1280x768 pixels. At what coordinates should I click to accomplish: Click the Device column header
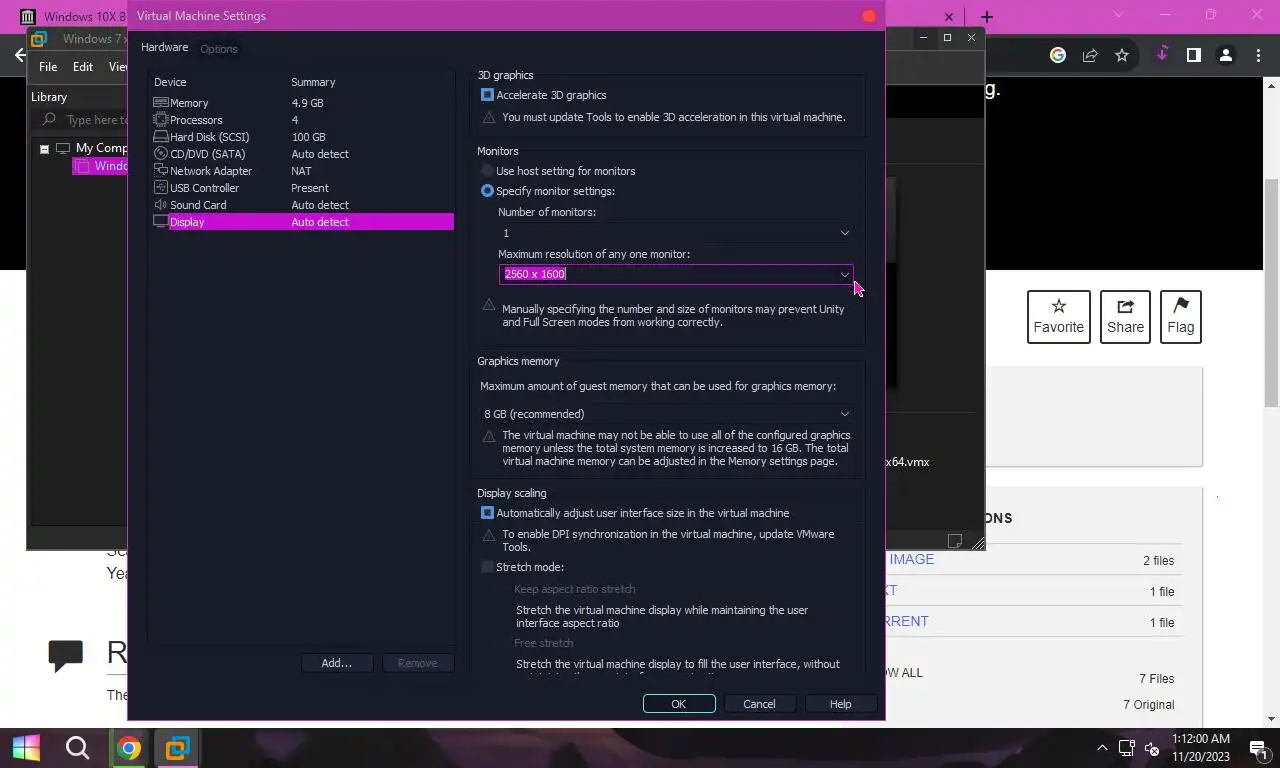(x=170, y=82)
